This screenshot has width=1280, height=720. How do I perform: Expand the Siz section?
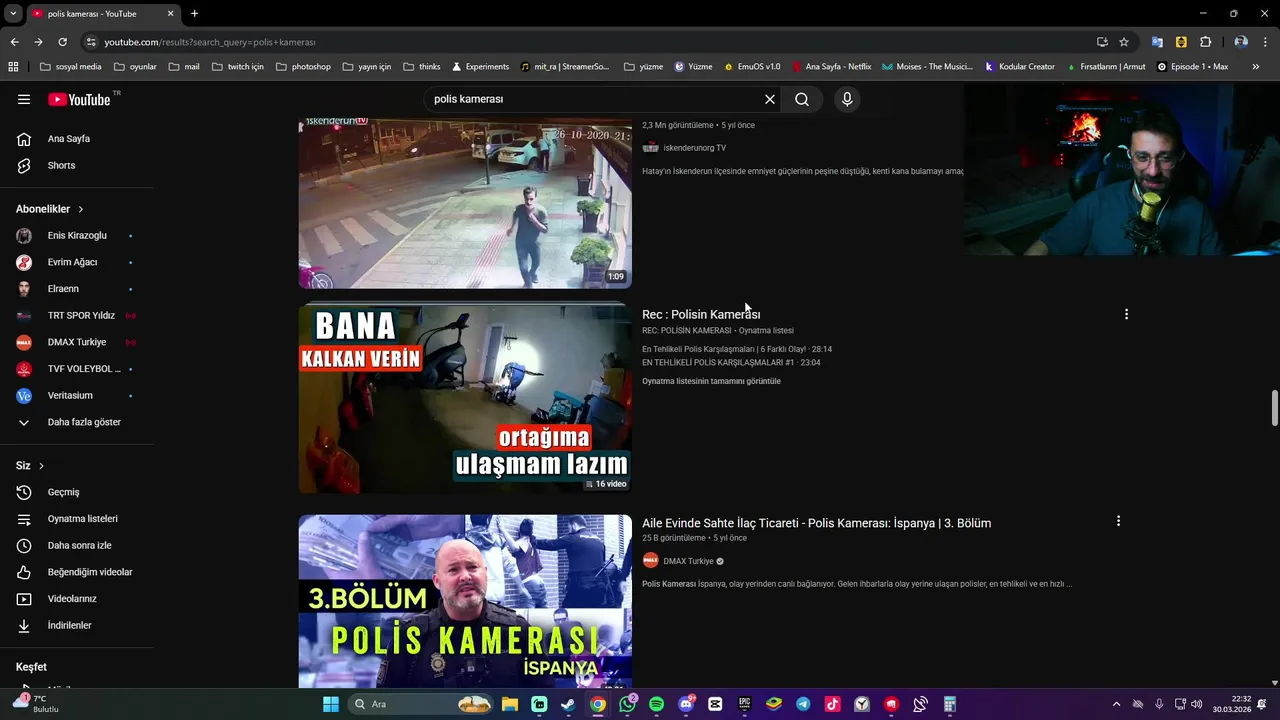coord(30,466)
